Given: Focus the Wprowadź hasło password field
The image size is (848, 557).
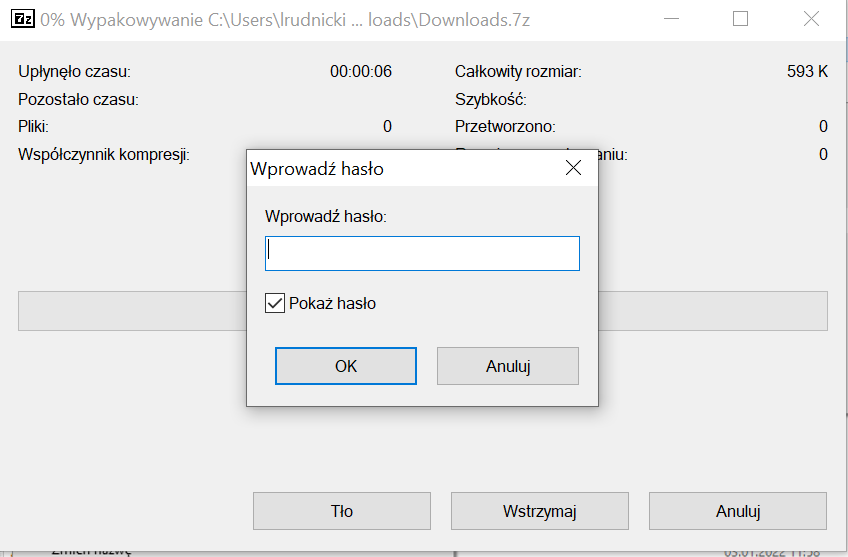Looking at the screenshot, I should pyautogui.click(x=422, y=253).
